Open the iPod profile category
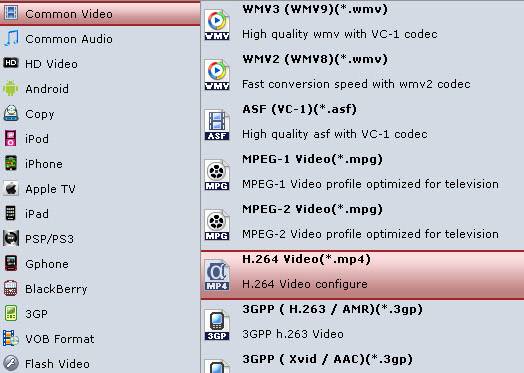 (x=37, y=139)
